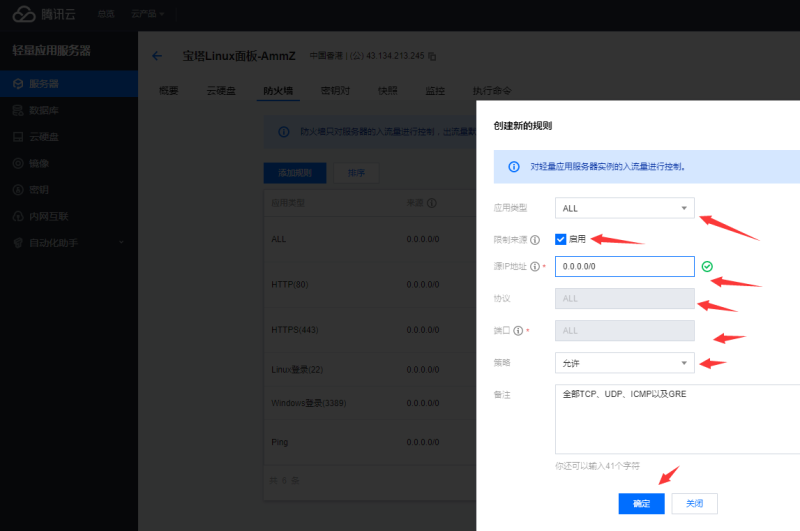Click the disabled 协议 ALL field
The height and width of the screenshot is (531, 800).
coord(624,298)
